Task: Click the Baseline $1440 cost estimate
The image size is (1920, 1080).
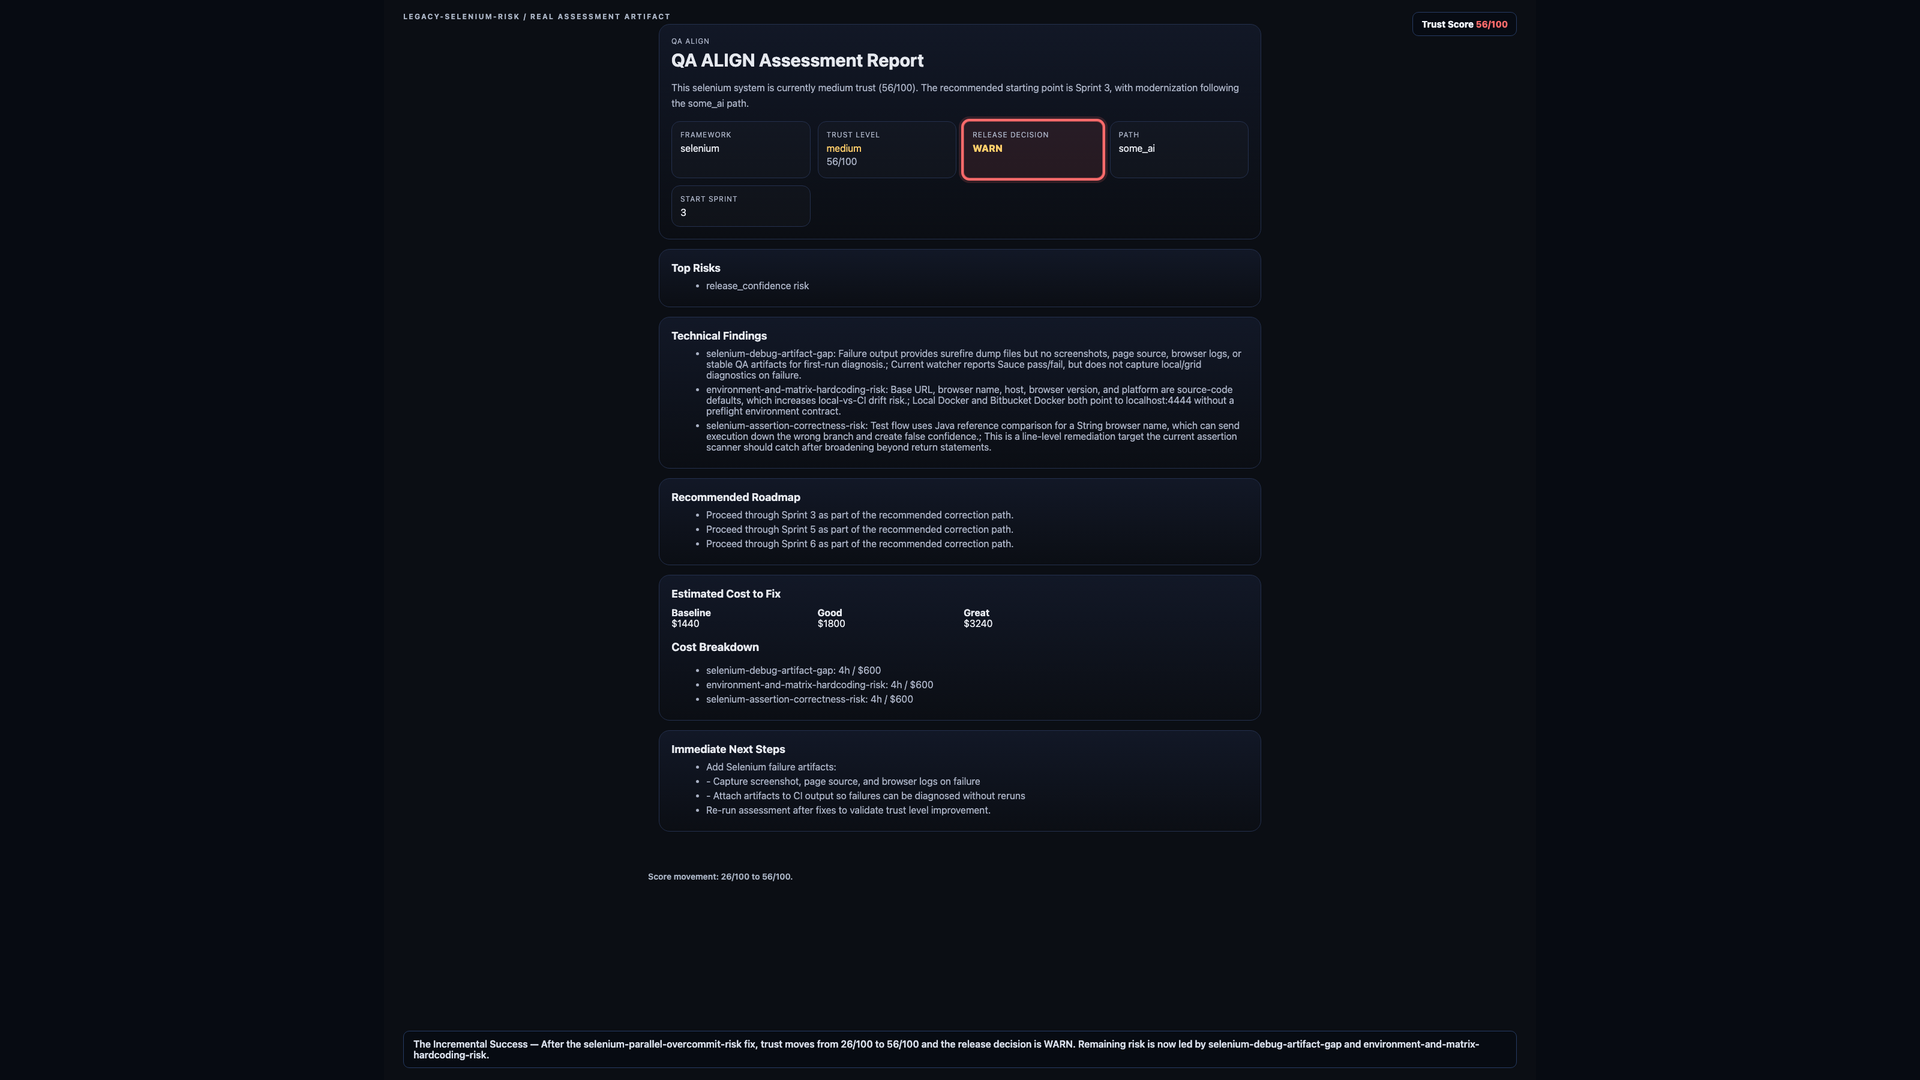Action: tap(691, 618)
